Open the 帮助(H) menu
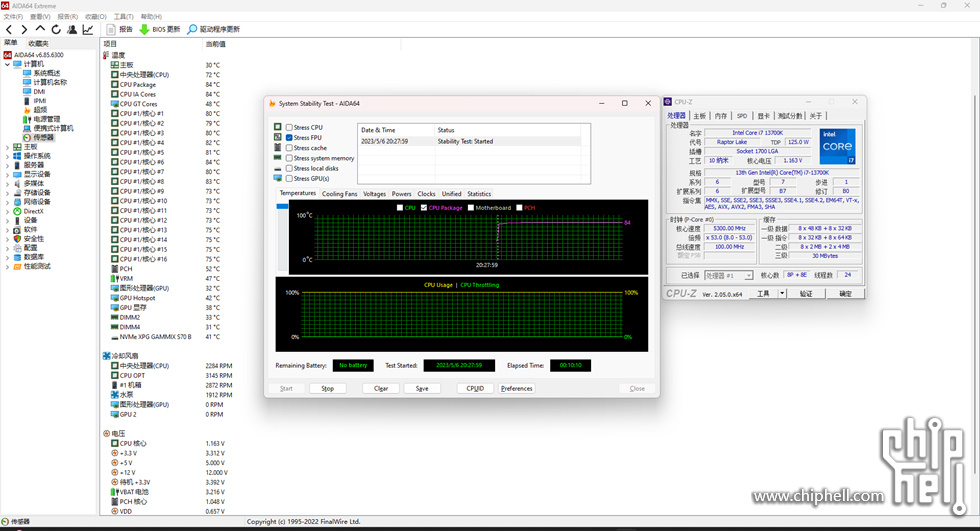980x531 pixels. [x=151, y=17]
